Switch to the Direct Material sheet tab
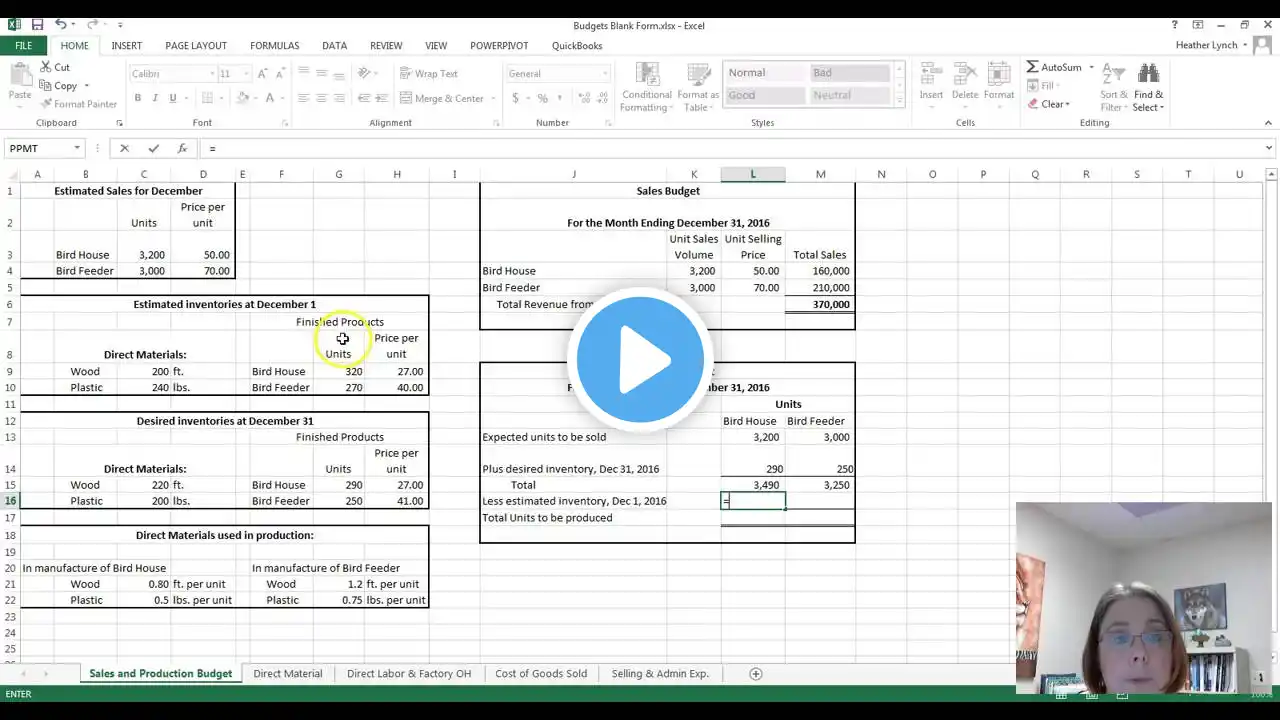The image size is (1280, 720). pos(288,673)
